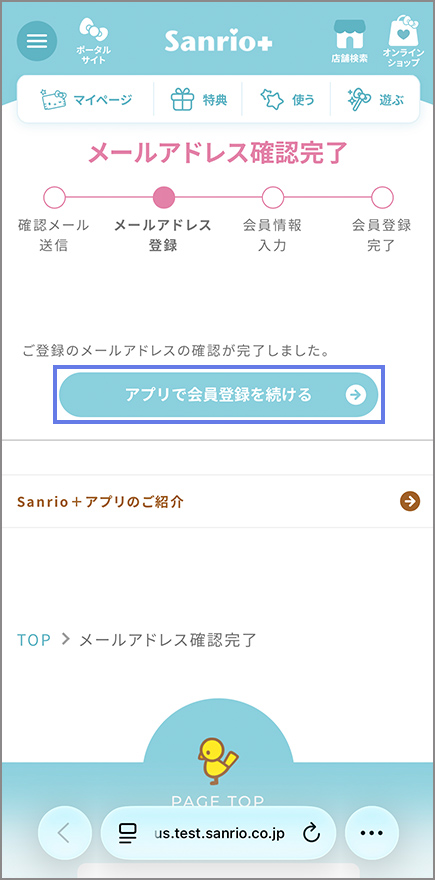Screen dimensions: 435x880
Task: Open the オンラインショップ bag icon
Action: pyautogui.click(x=403, y=41)
